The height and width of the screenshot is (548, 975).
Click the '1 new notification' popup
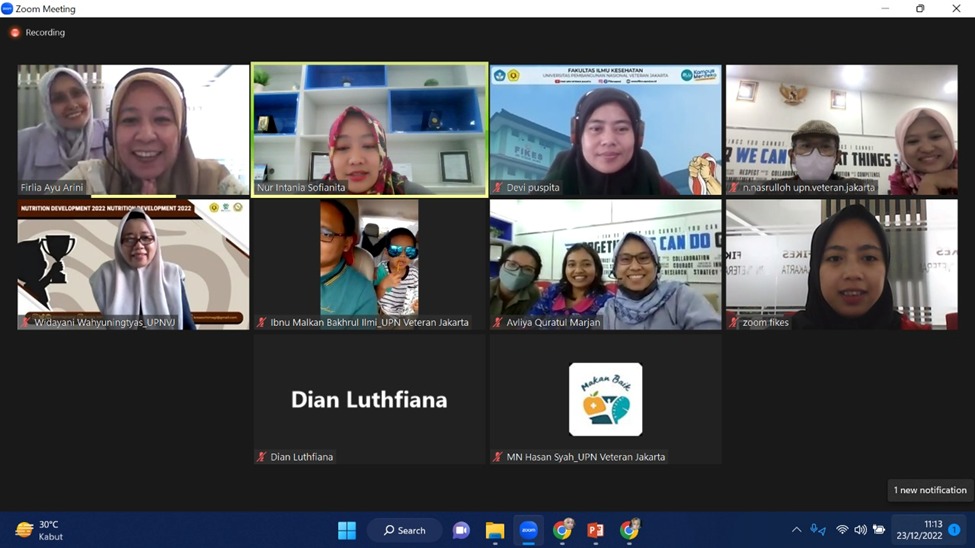[x=930, y=490]
